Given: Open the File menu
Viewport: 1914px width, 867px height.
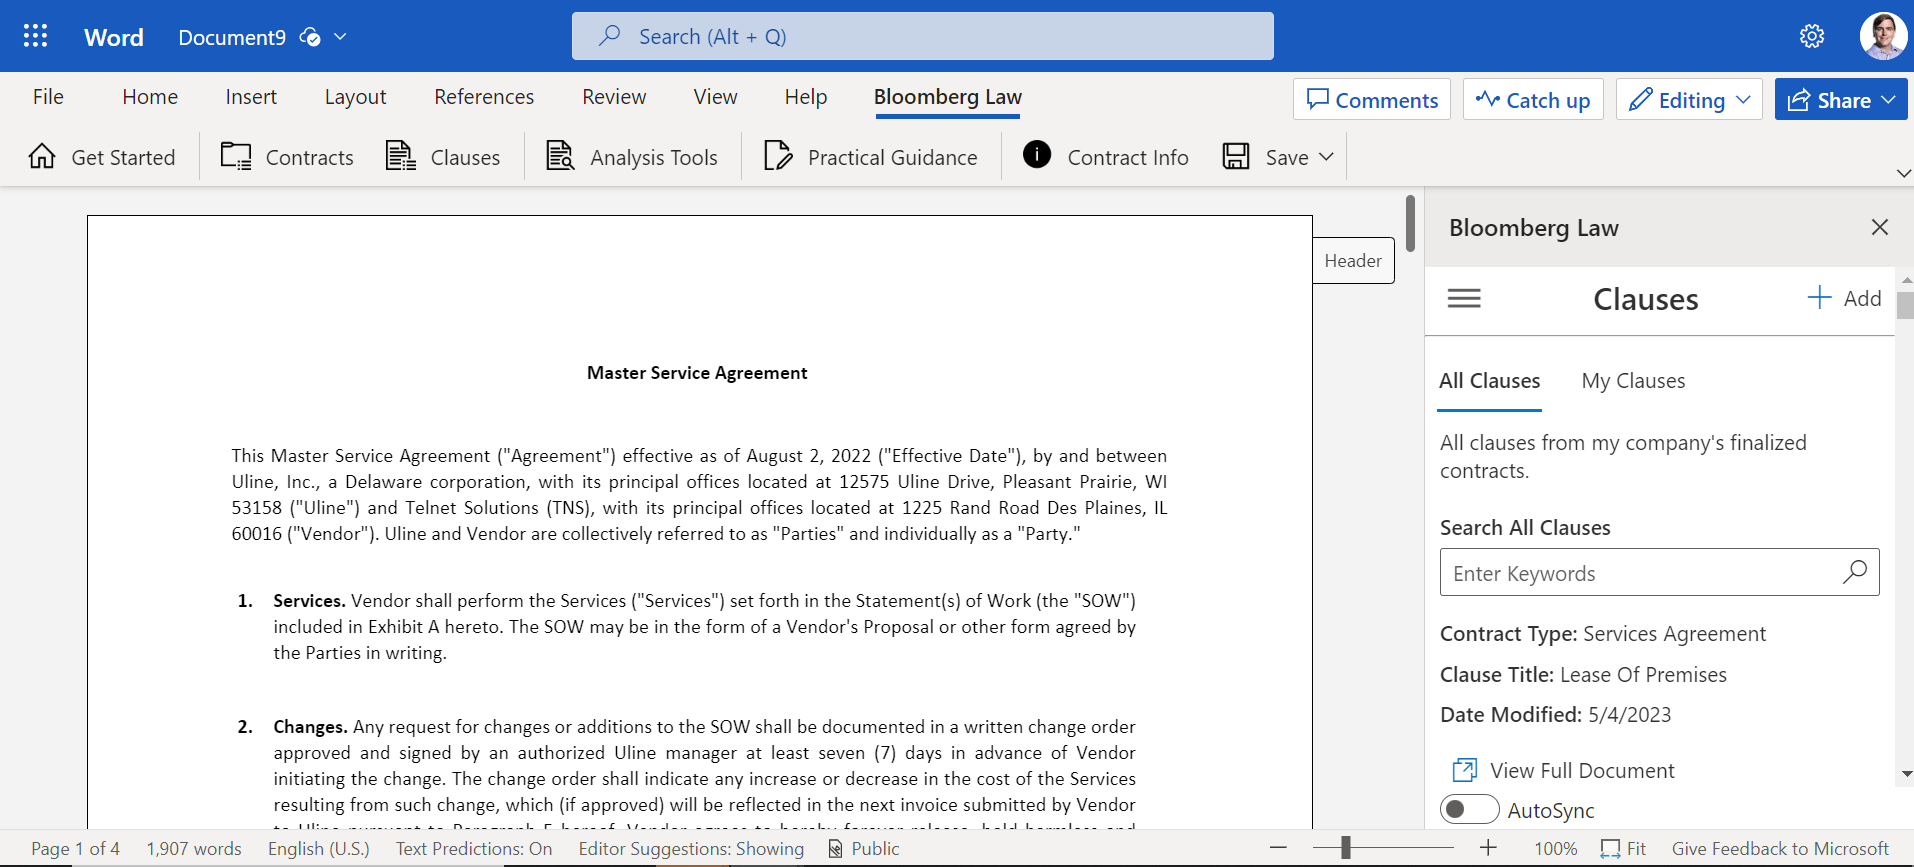Looking at the screenshot, I should click(x=48, y=97).
